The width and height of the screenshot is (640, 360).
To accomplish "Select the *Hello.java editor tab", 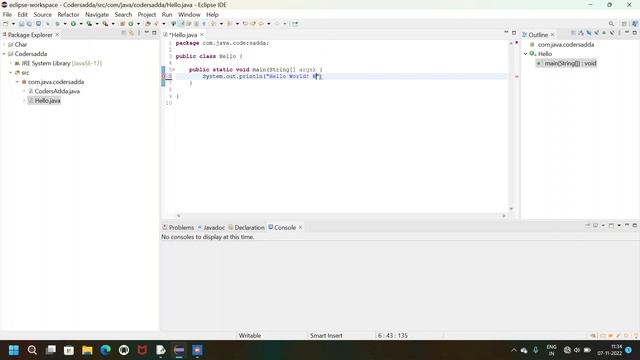I will pos(182,35).
